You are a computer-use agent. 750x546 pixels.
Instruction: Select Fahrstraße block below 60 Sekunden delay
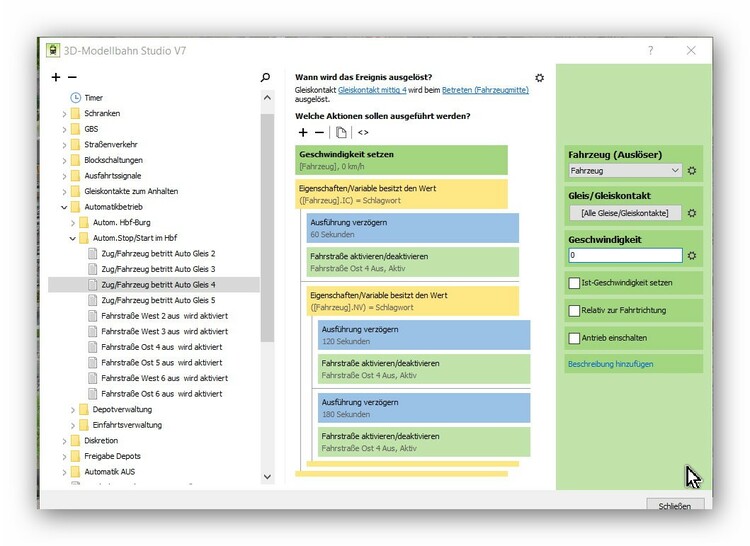412,262
